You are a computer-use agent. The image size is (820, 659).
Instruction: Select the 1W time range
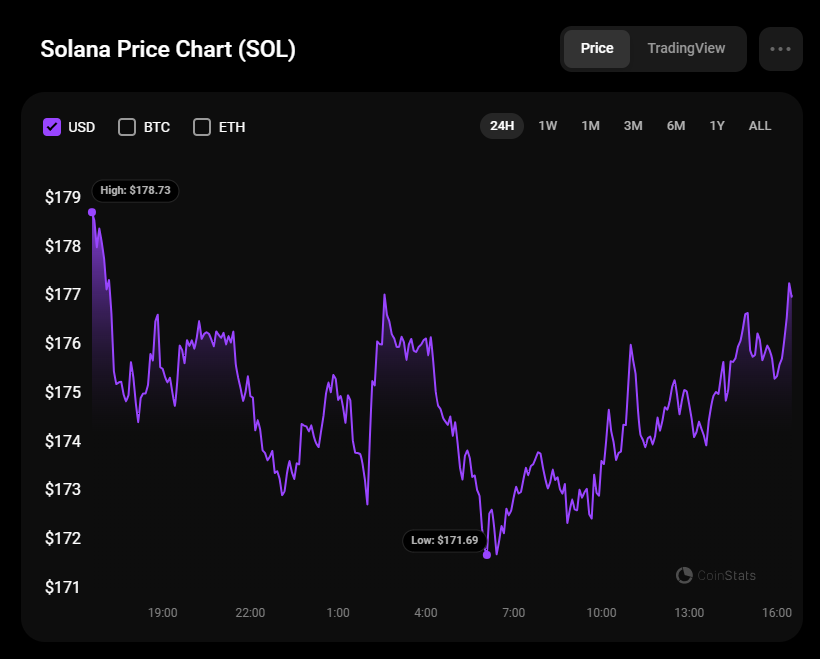tap(548, 126)
